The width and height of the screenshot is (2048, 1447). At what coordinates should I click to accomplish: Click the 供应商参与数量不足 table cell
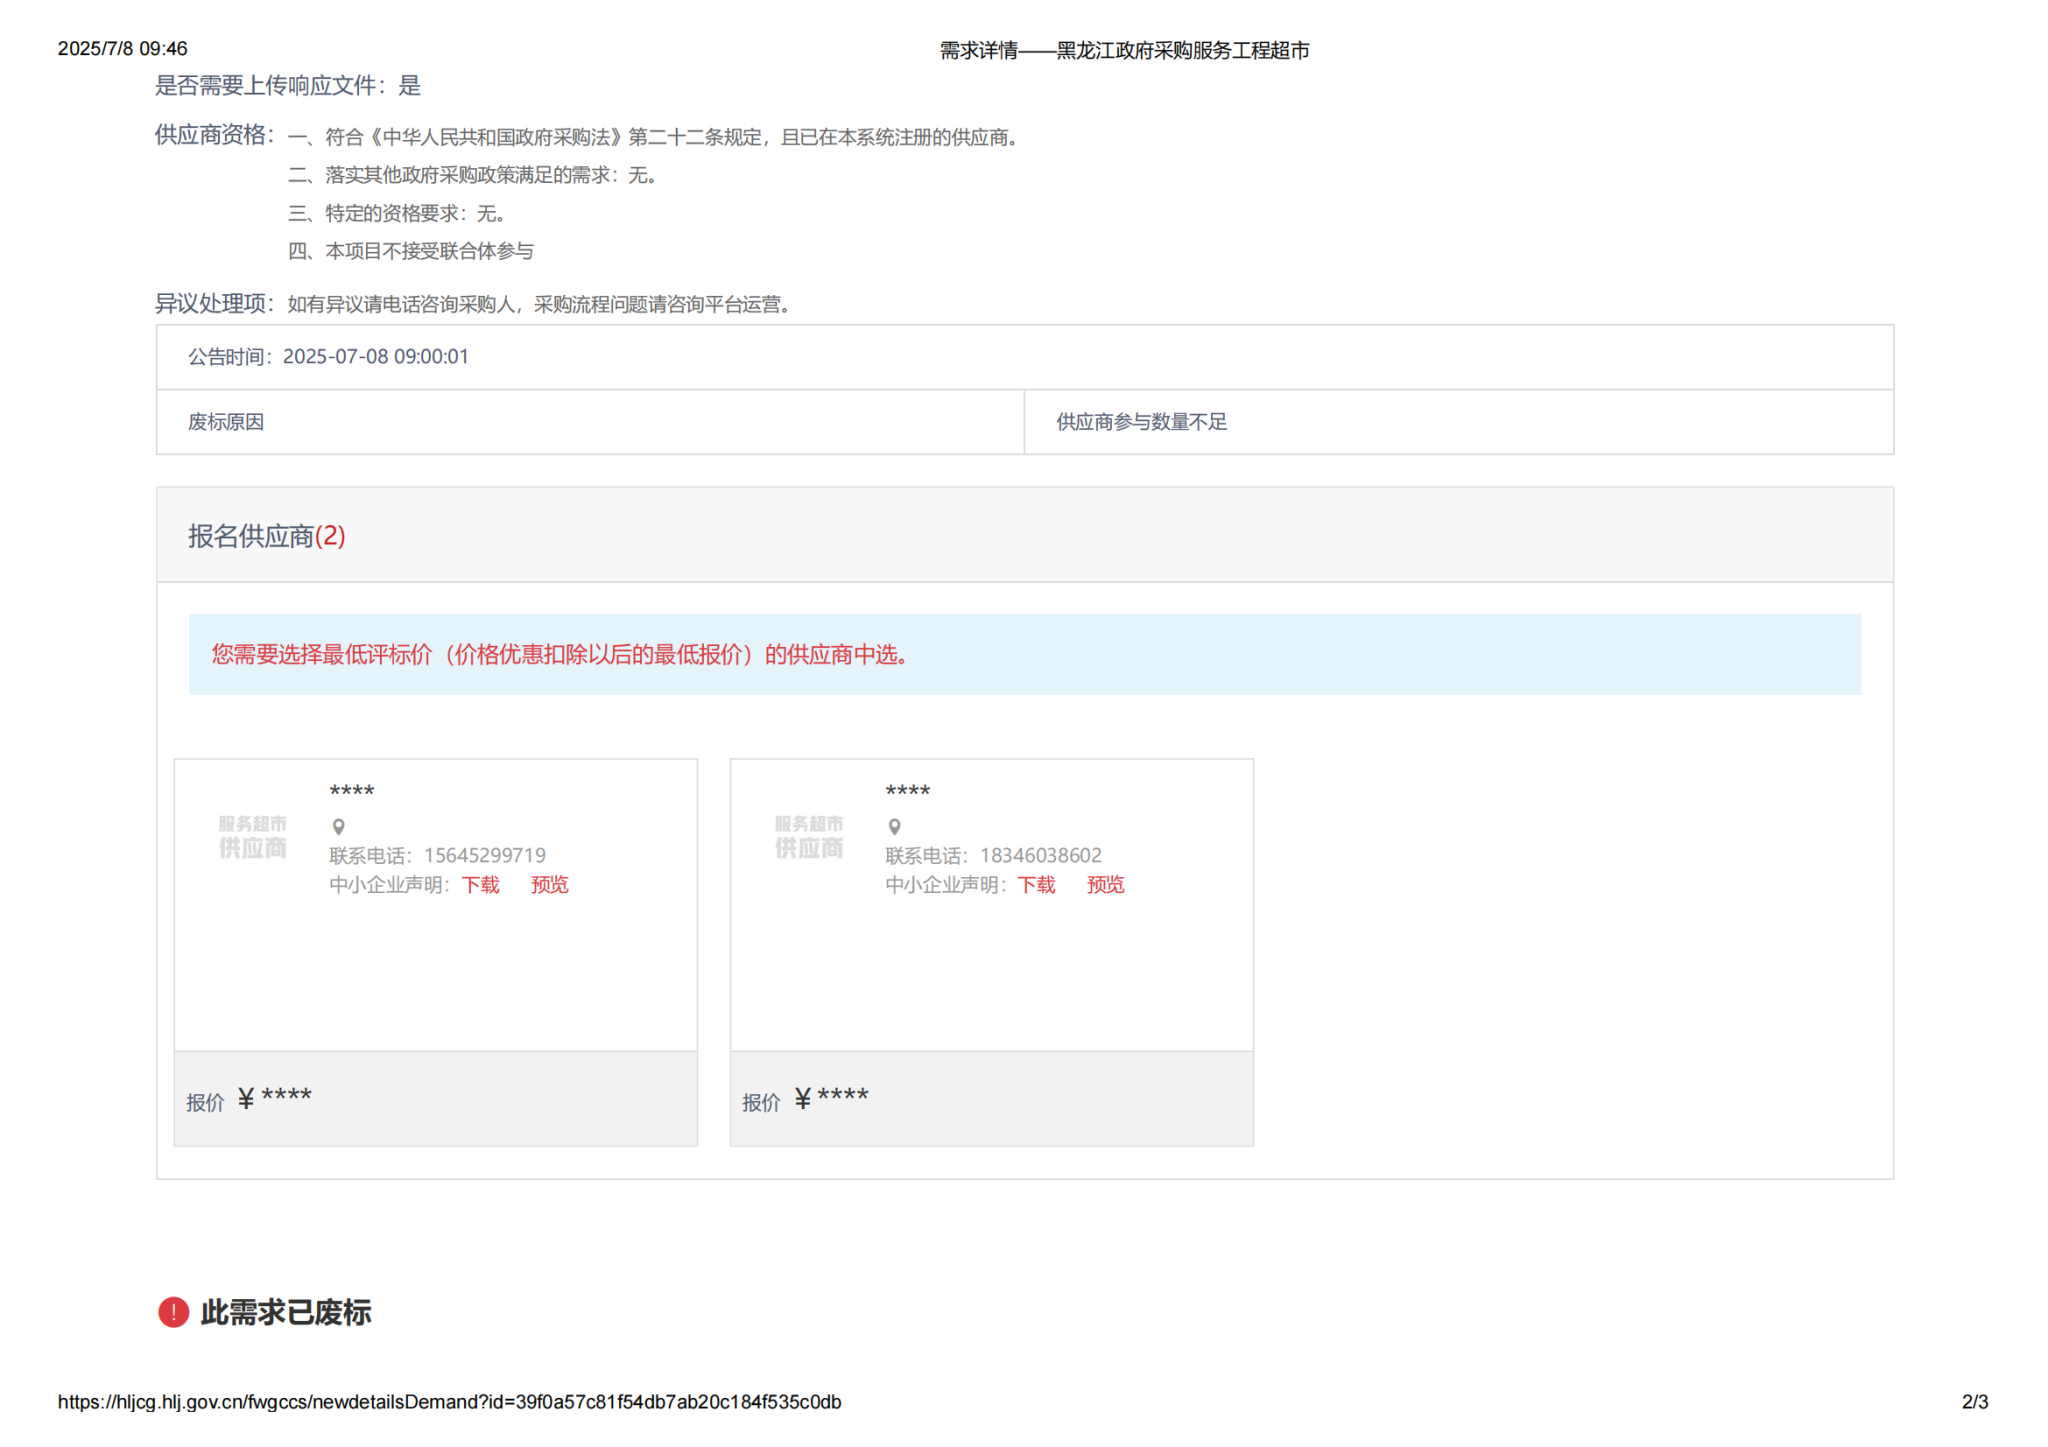pos(1141,422)
